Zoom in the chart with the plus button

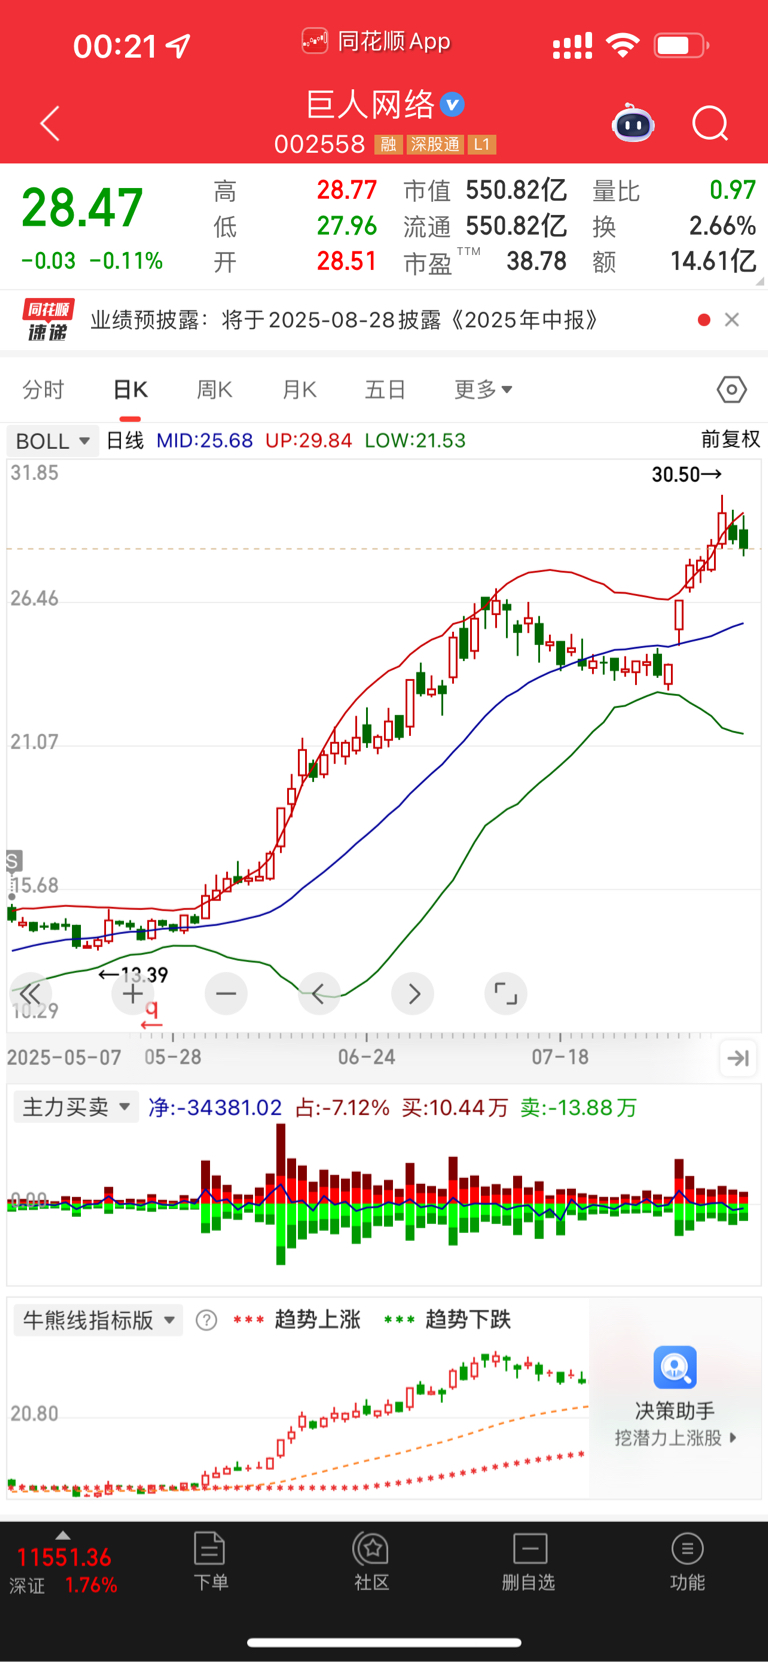click(x=133, y=994)
